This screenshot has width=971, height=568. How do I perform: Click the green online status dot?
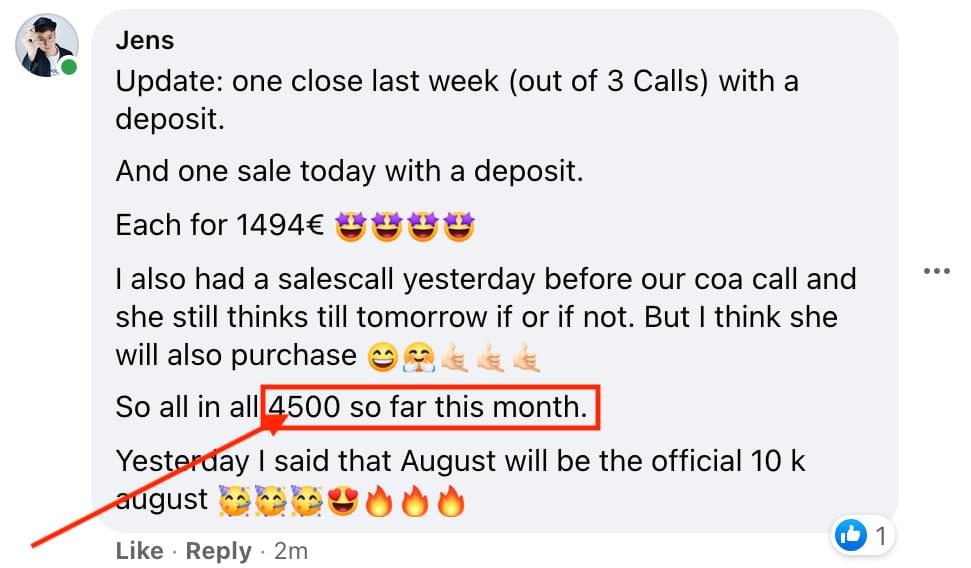click(69, 68)
